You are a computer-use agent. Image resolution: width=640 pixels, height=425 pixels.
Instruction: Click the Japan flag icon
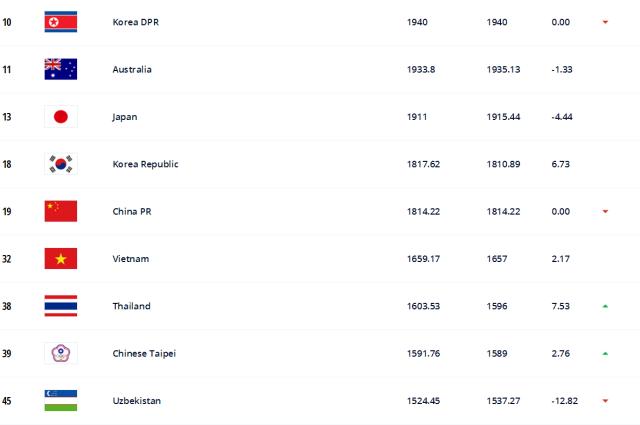[60, 117]
